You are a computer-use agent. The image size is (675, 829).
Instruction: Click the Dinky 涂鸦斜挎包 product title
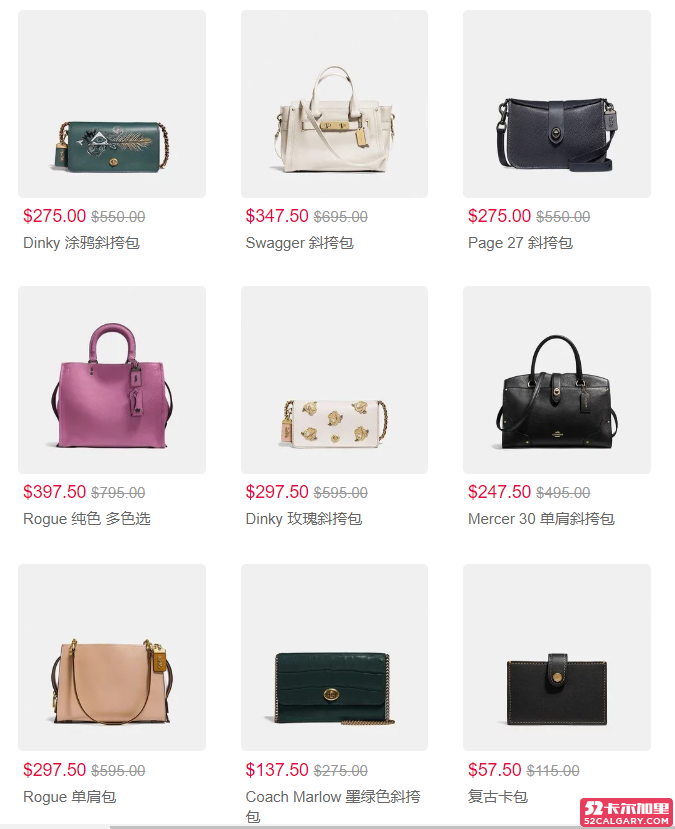click(x=81, y=243)
